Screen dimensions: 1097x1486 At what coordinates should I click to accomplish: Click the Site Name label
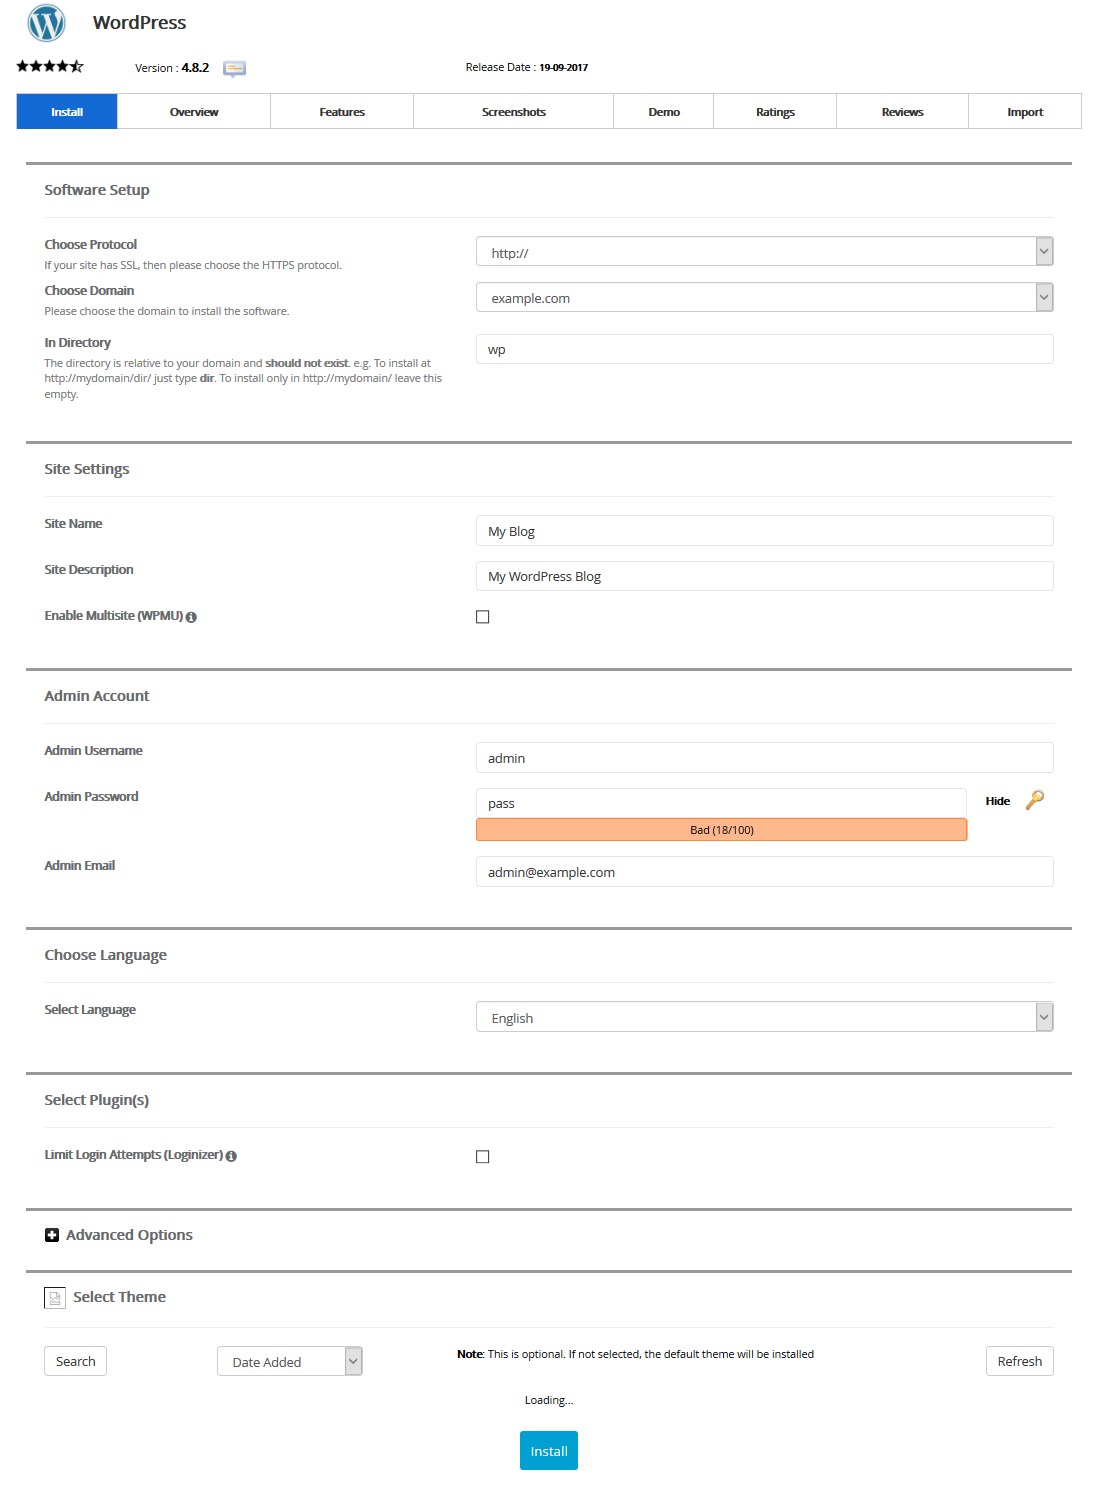(73, 523)
